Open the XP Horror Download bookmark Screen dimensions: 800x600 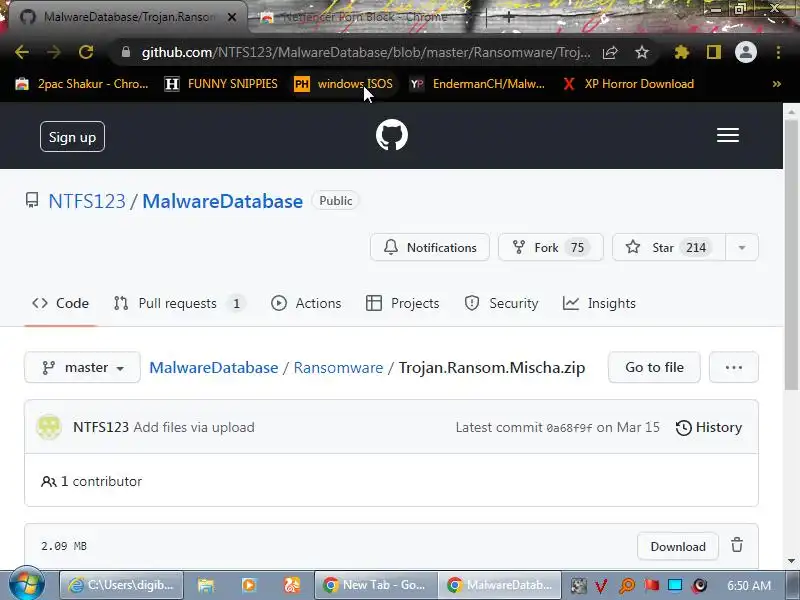pos(629,84)
